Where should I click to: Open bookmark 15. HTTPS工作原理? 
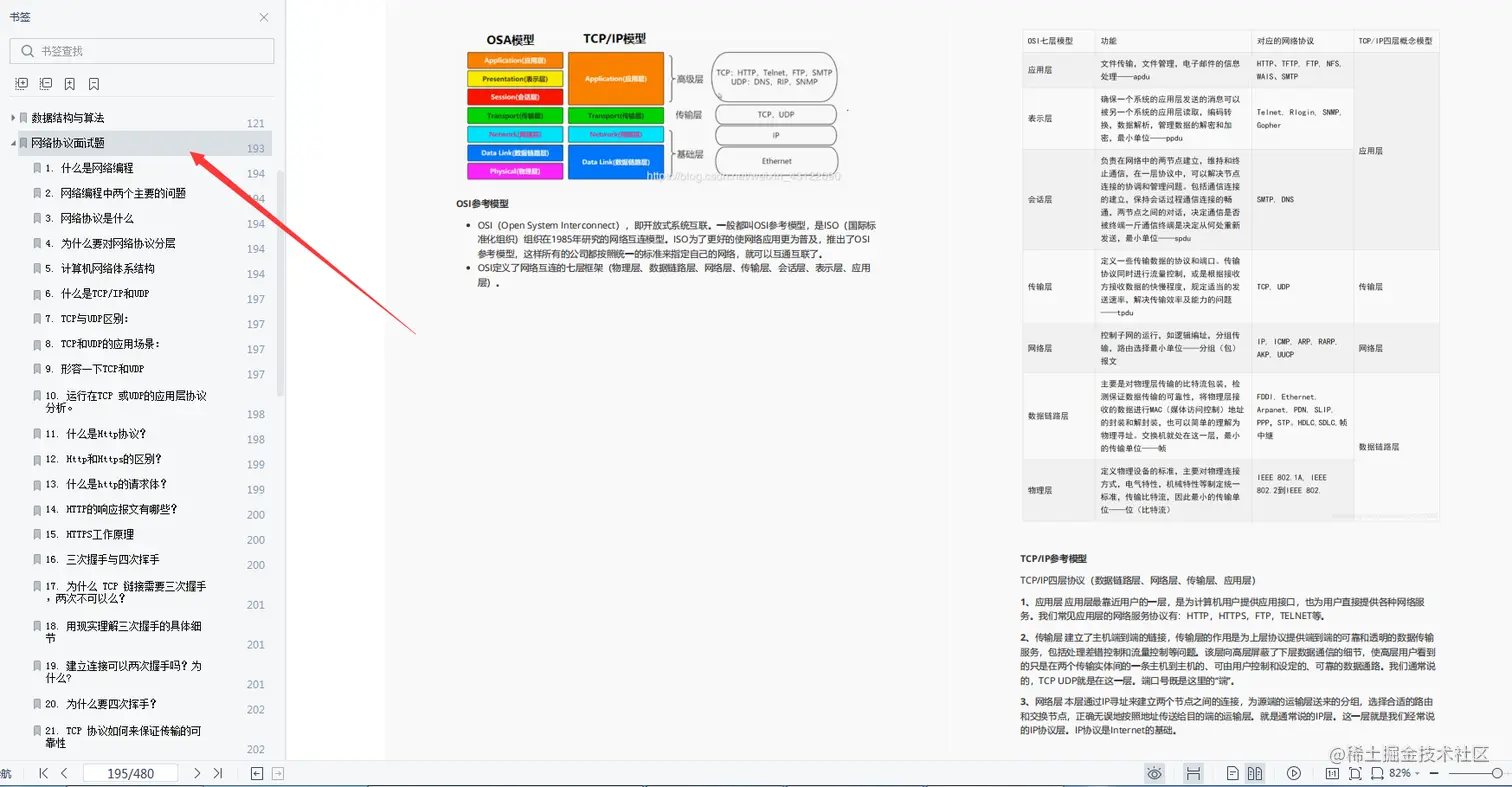click(89, 534)
